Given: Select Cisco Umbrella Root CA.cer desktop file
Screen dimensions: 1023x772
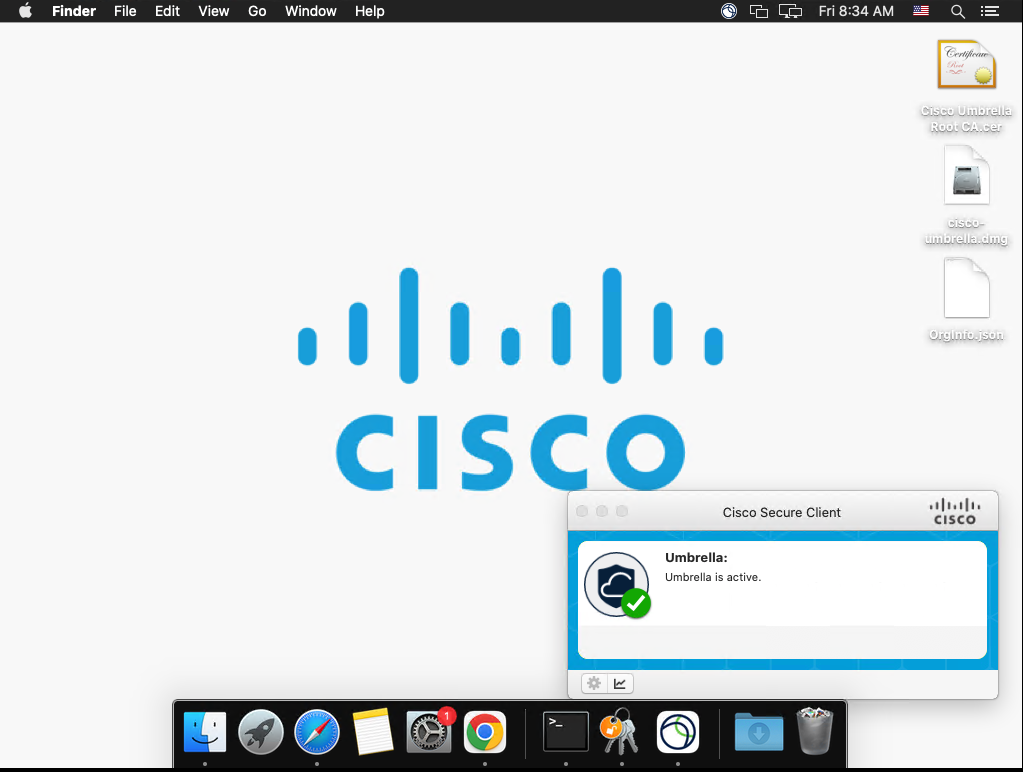Looking at the screenshot, I should [x=966, y=86].
